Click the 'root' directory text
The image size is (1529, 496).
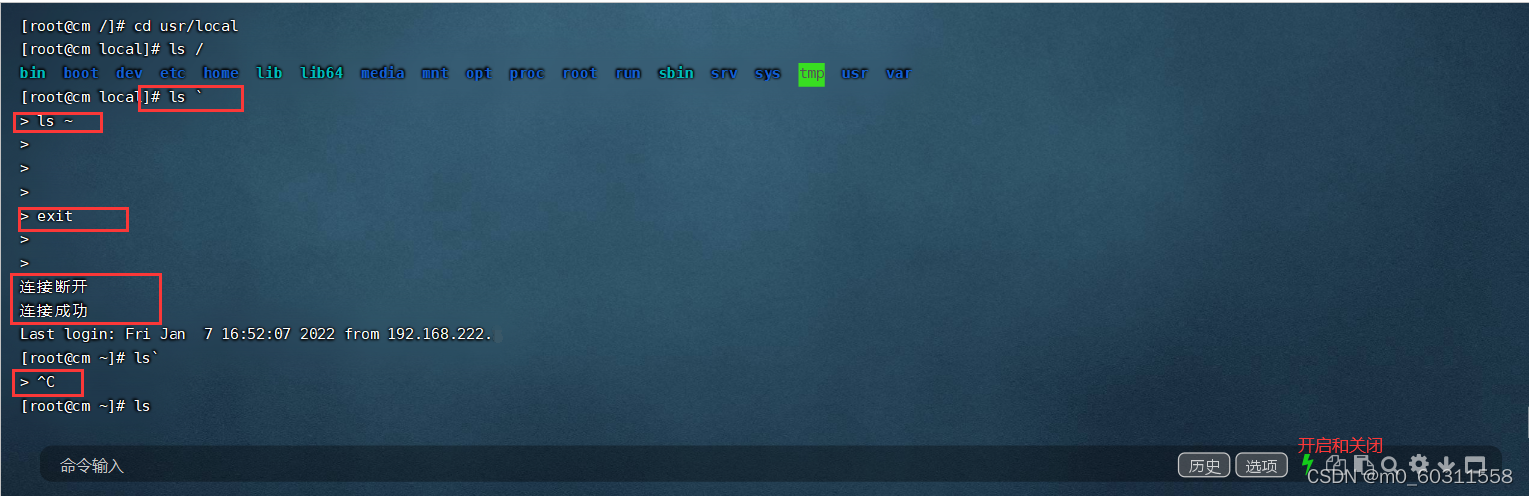click(x=580, y=73)
